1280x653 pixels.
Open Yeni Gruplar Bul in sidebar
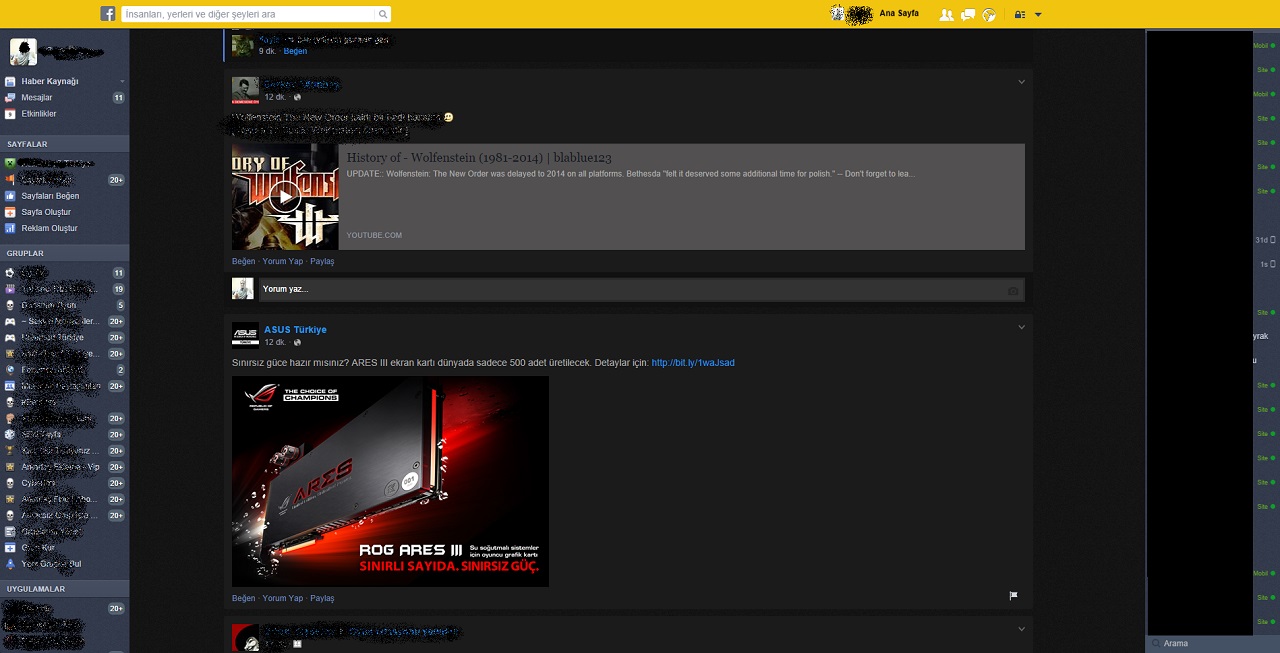tap(51, 564)
